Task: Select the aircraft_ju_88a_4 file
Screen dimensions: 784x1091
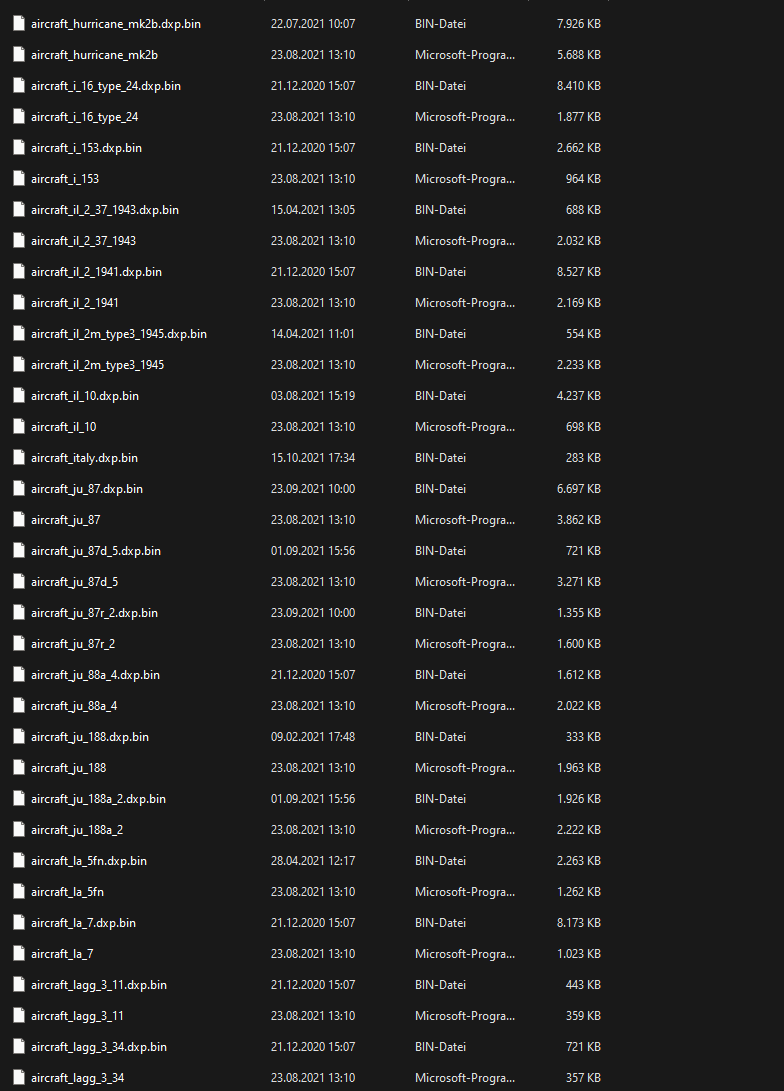Action: pos(74,706)
